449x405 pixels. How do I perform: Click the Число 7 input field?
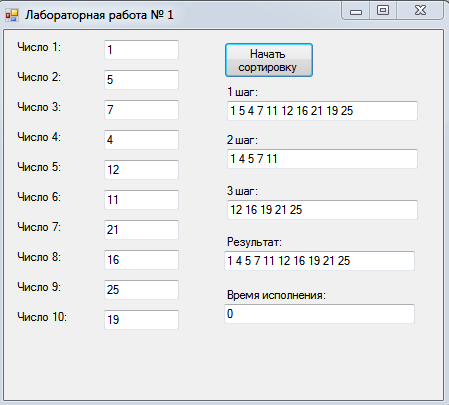tap(141, 230)
